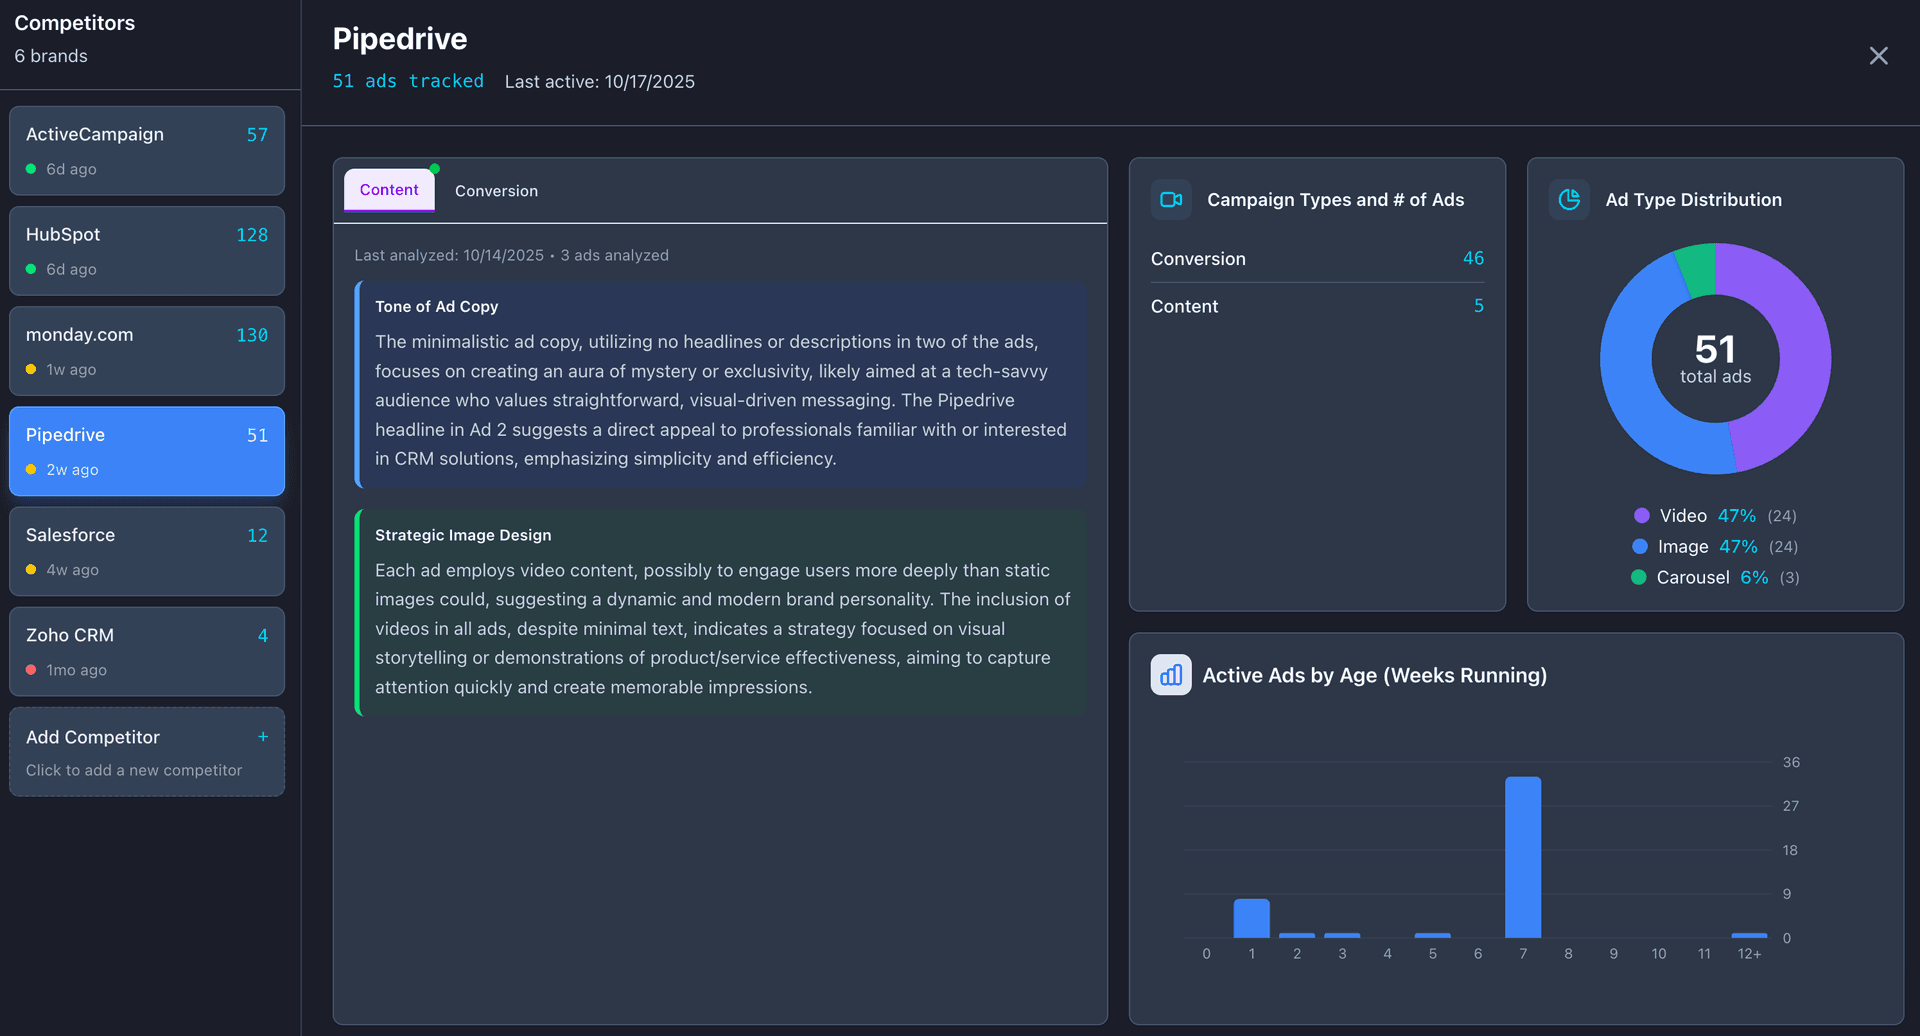The width and height of the screenshot is (1920, 1036).
Task: Click the bar chart icon on Active Ads by Age
Action: (x=1171, y=675)
